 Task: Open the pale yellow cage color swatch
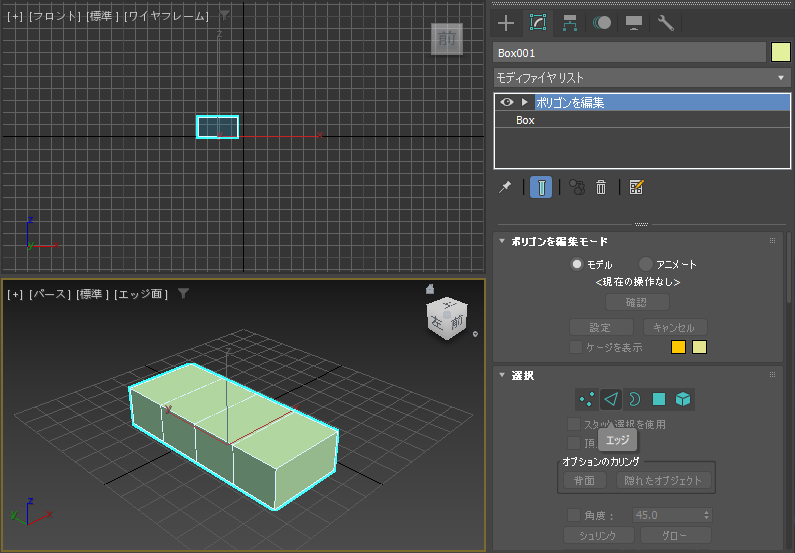point(699,347)
